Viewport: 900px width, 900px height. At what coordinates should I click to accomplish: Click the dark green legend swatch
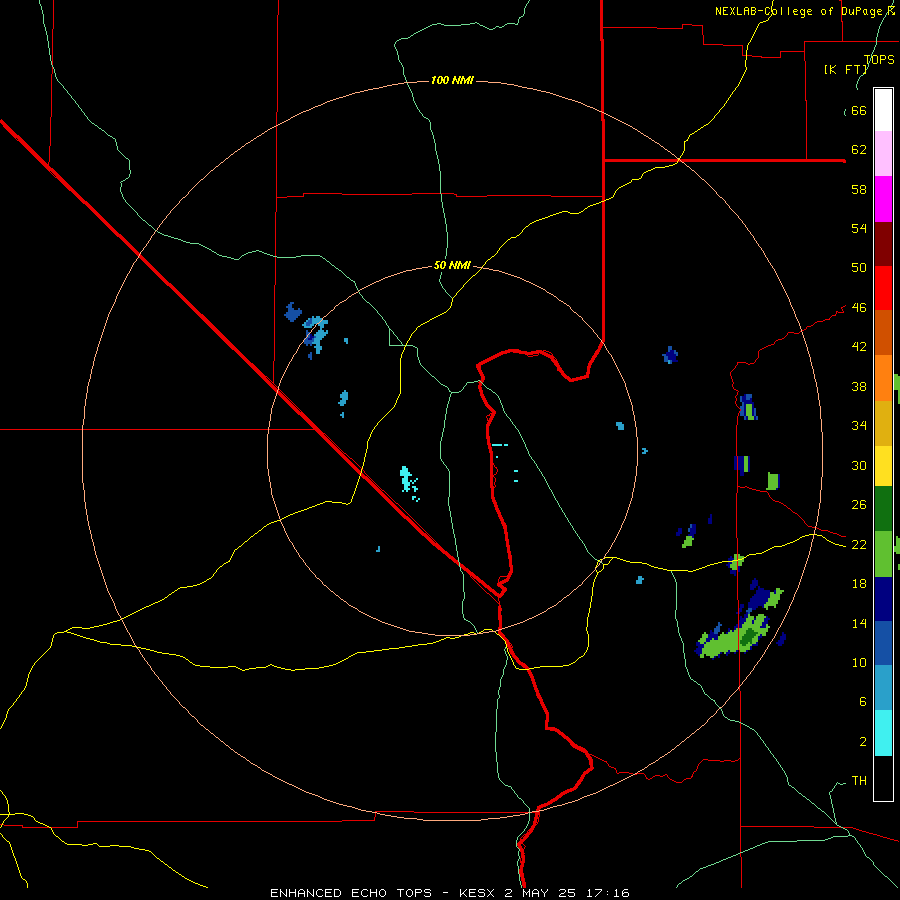883,509
